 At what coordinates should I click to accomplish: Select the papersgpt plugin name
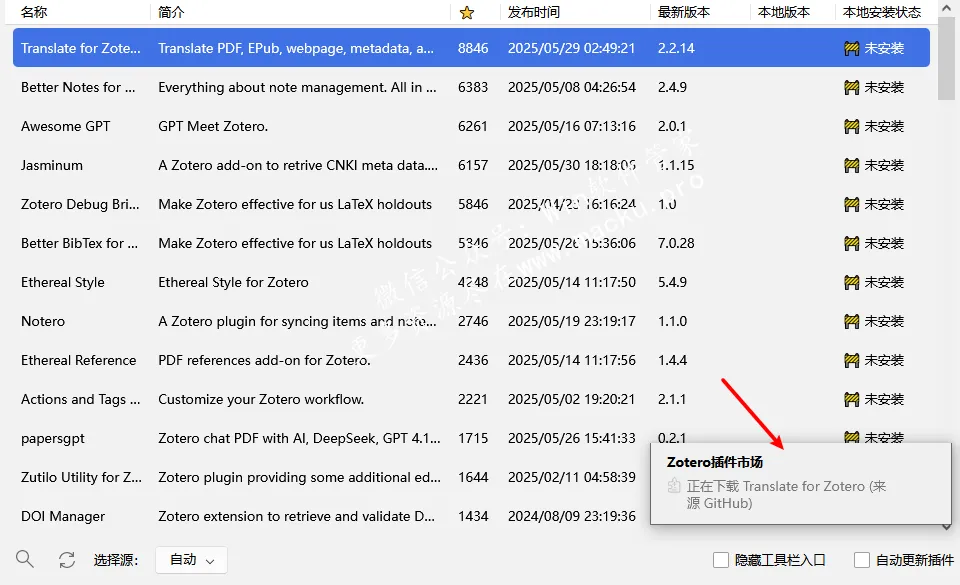point(53,439)
